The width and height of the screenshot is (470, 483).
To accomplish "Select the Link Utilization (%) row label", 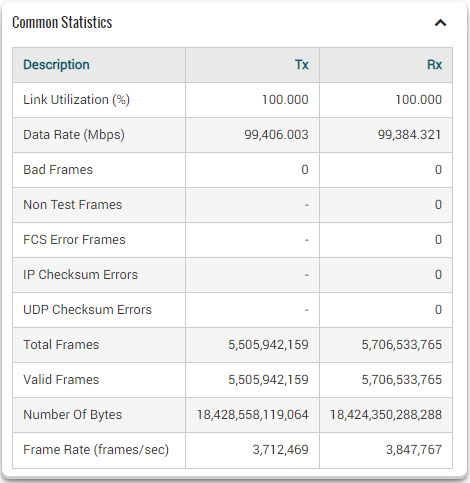I will tap(76, 100).
